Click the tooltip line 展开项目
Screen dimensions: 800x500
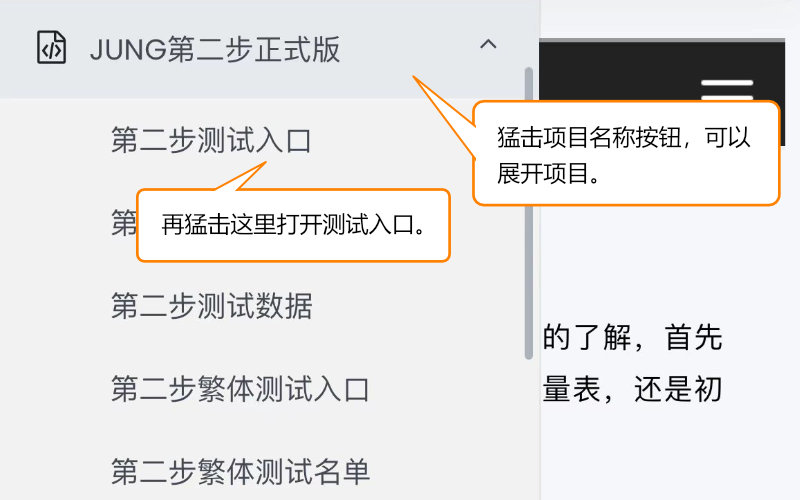click(x=548, y=173)
